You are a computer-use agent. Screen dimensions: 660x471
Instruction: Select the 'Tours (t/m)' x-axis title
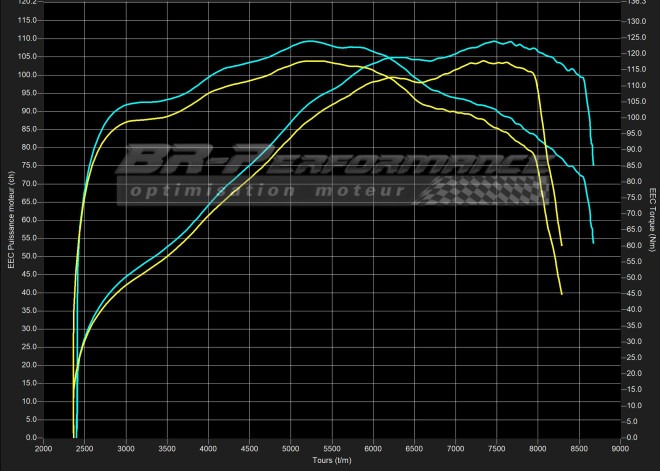[331, 461]
